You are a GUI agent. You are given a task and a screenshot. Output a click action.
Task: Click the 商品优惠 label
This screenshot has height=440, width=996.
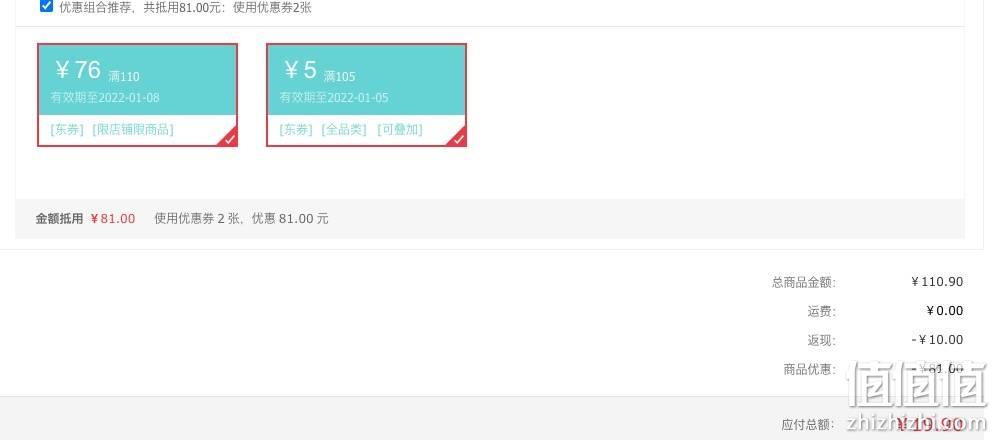[810, 369]
